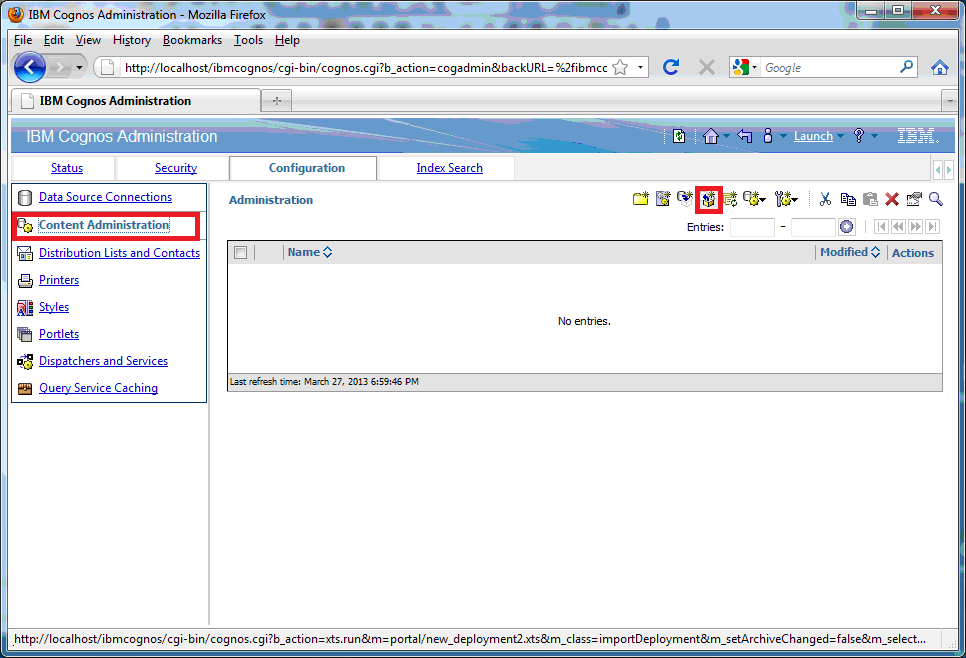The image size is (966, 658).
Task: Sort entries by Name column
Action: click(x=310, y=252)
